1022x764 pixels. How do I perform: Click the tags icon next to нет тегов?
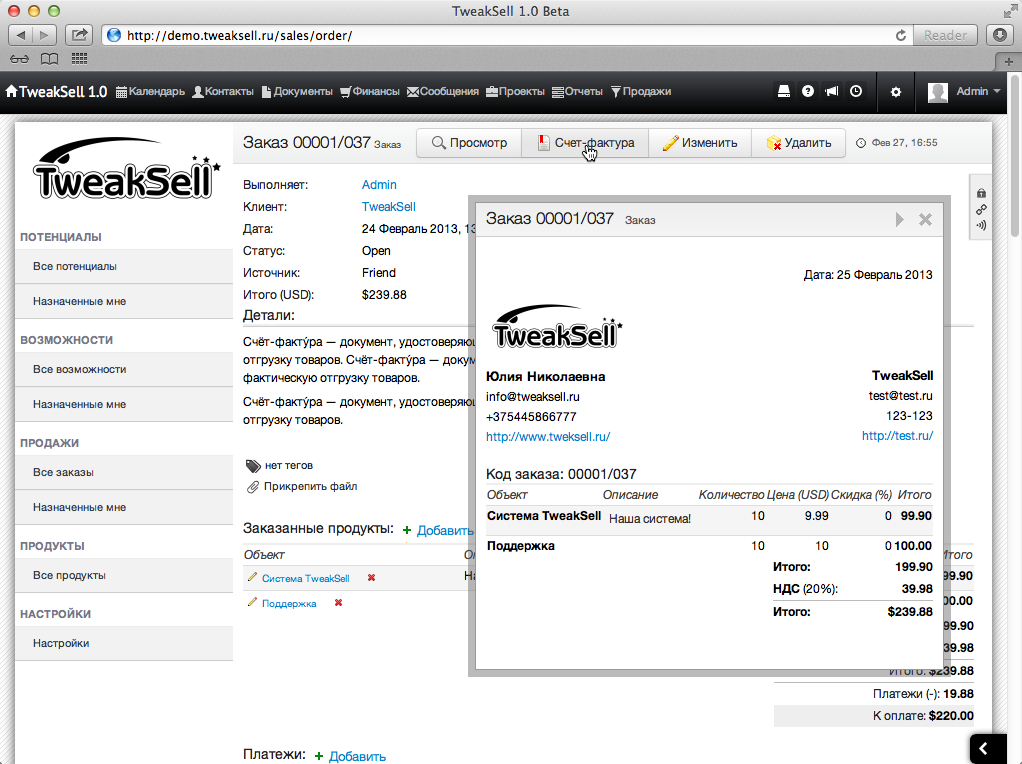[x=253, y=466]
